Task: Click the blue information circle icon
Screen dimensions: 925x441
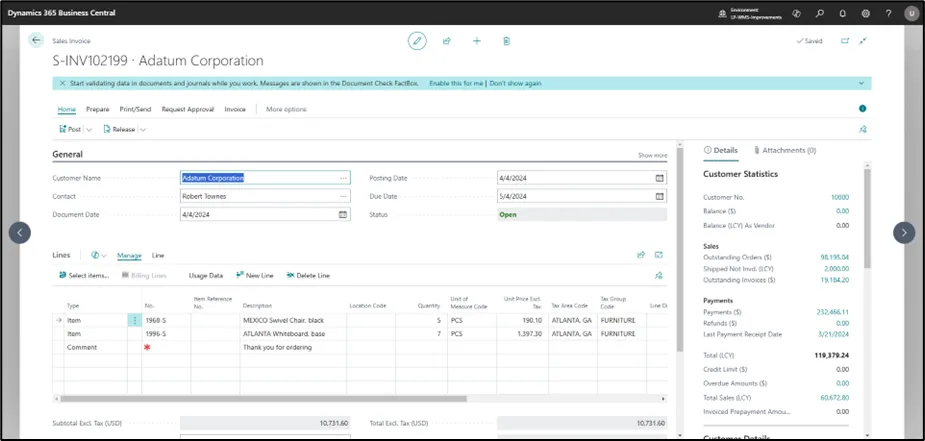Action: [862, 108]
